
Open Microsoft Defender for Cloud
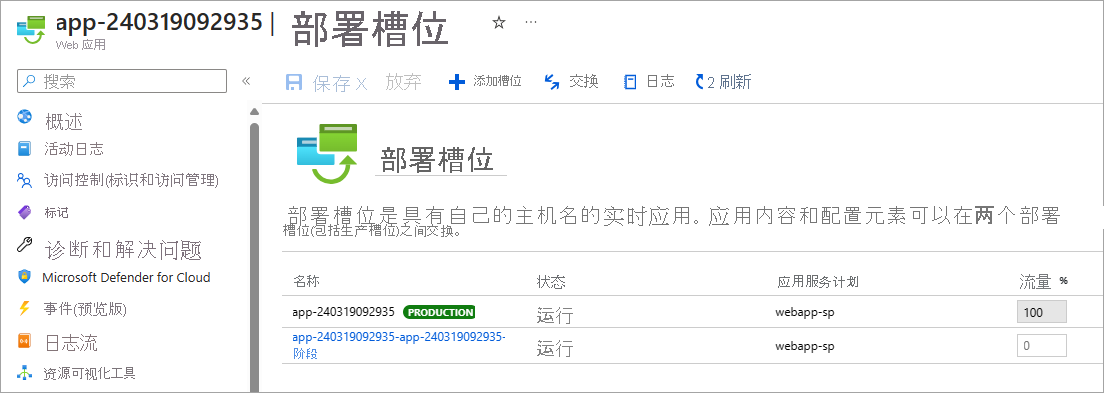coord(126,277)
